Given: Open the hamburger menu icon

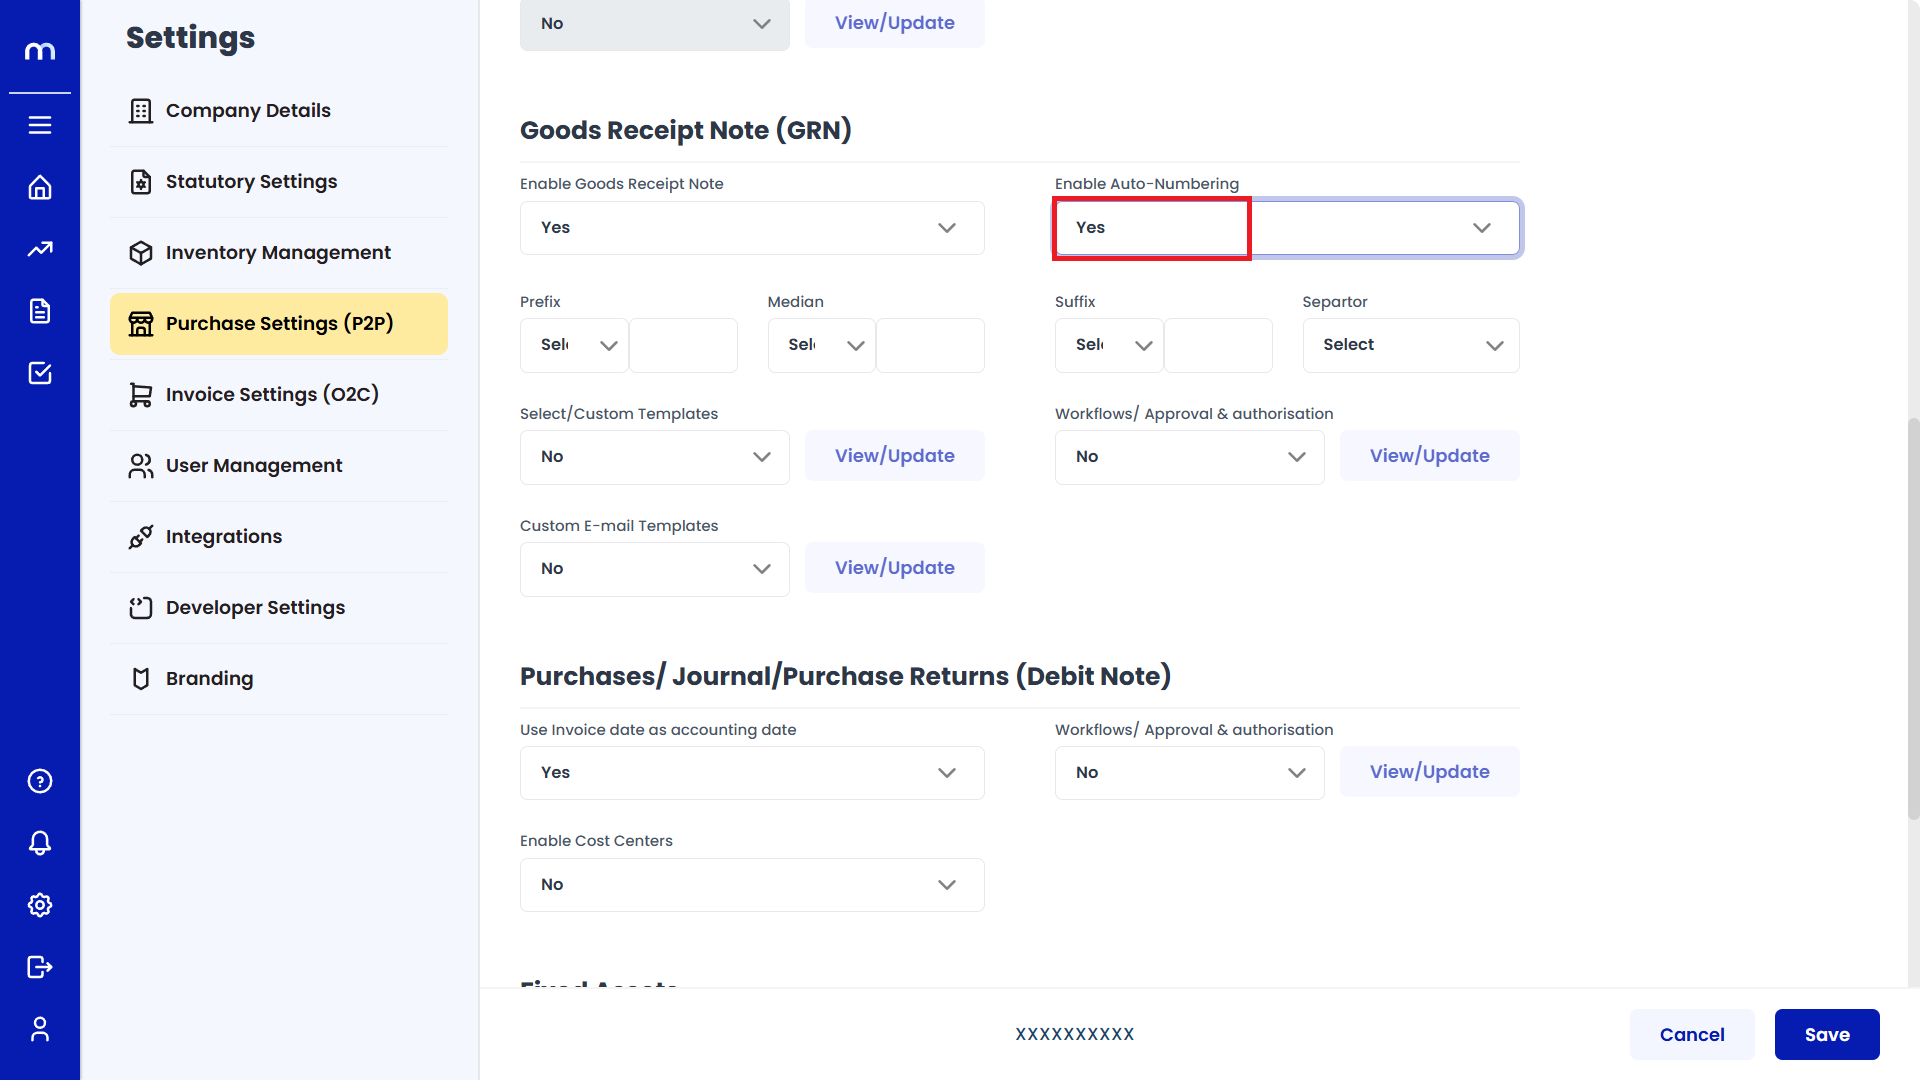Looking at the screenshot, I should click(x=40, y=125).
